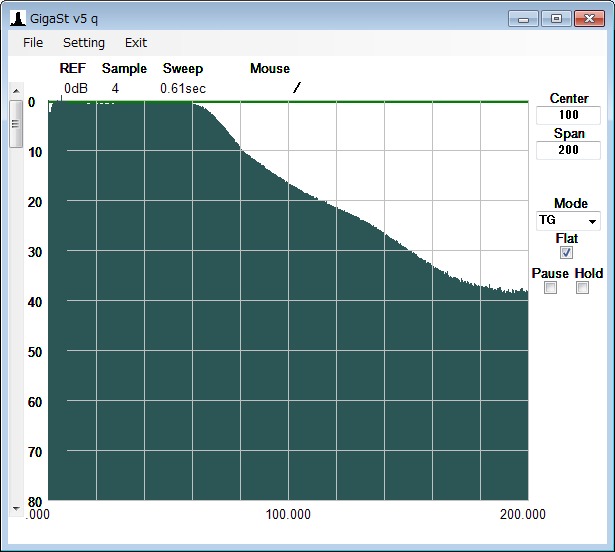Toggle the Flat checkbox
The height and width of the screenshot is (552, 615).
click(566, 253)
